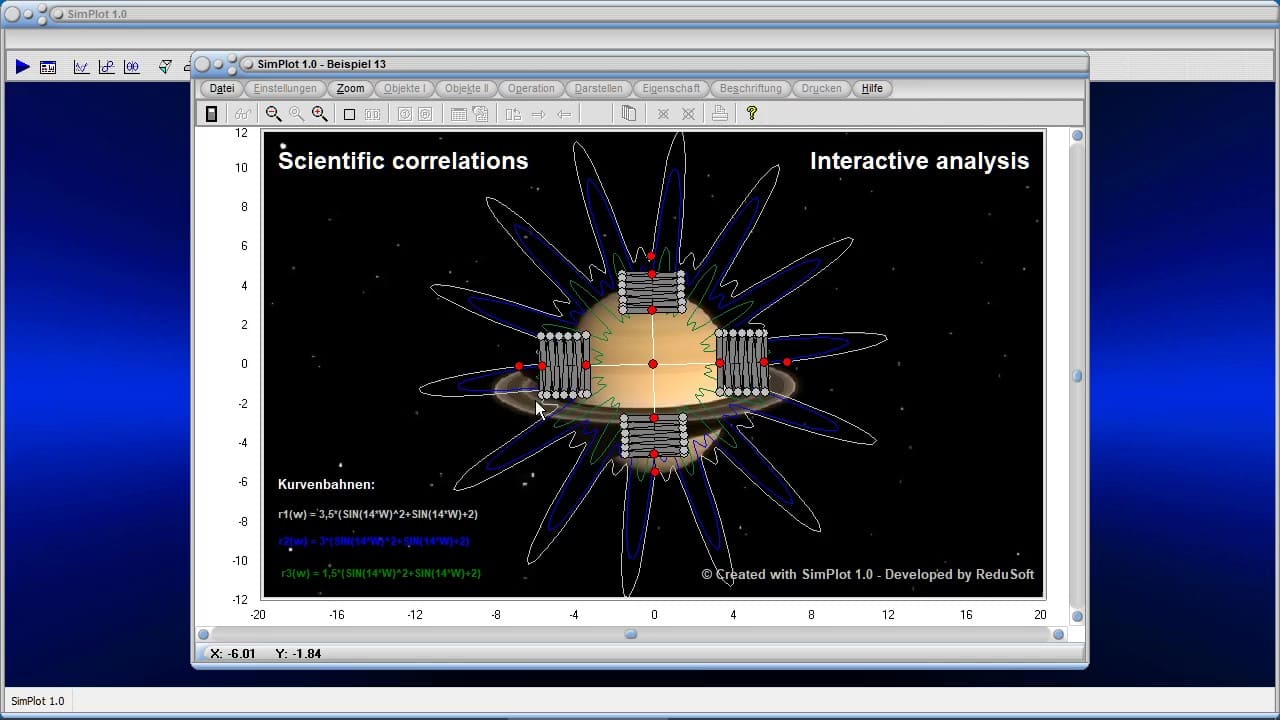Screen dimensions: 1280x720
Task: Open the Zoom menu
Action: [350, 88]
